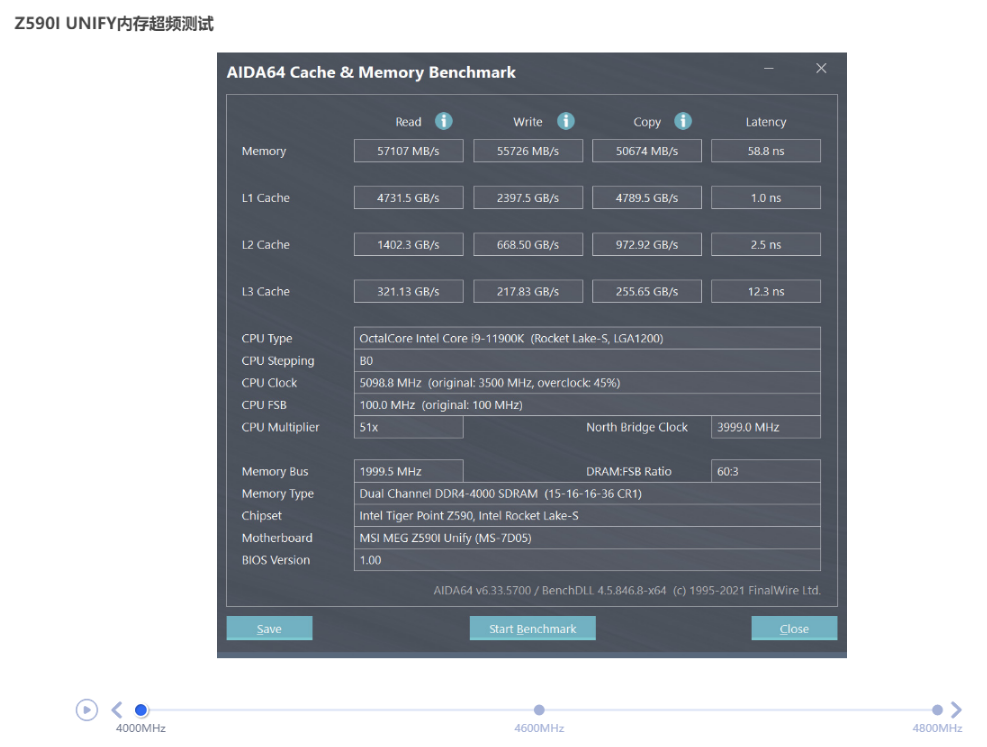Click the CPU Type field i9-11900K
The height and width of the screenshot is (747, 987).
coord(587,338)
